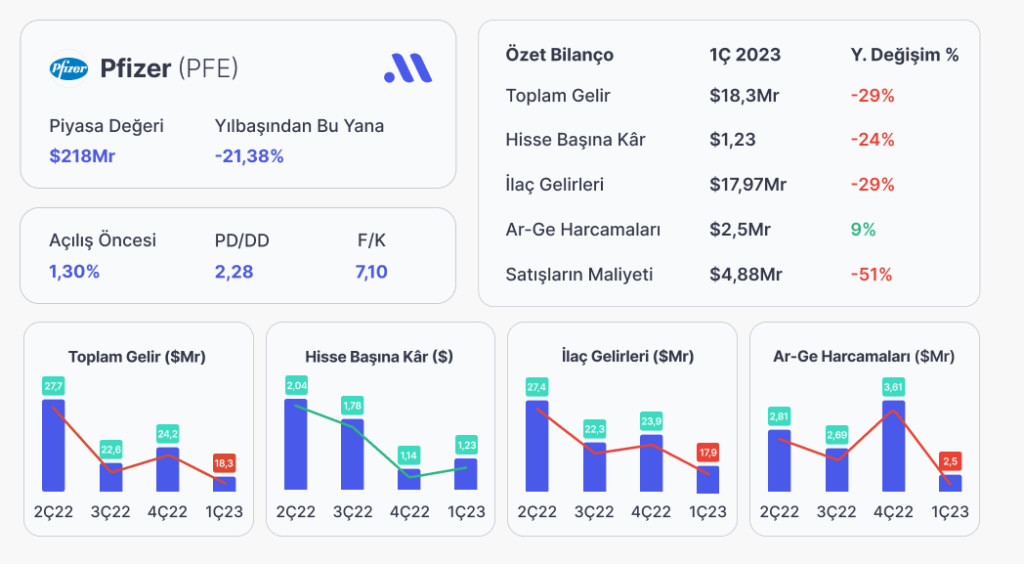
Task: Click the -24% change for Hisse Başına Kâr
Action: point(872,140)
